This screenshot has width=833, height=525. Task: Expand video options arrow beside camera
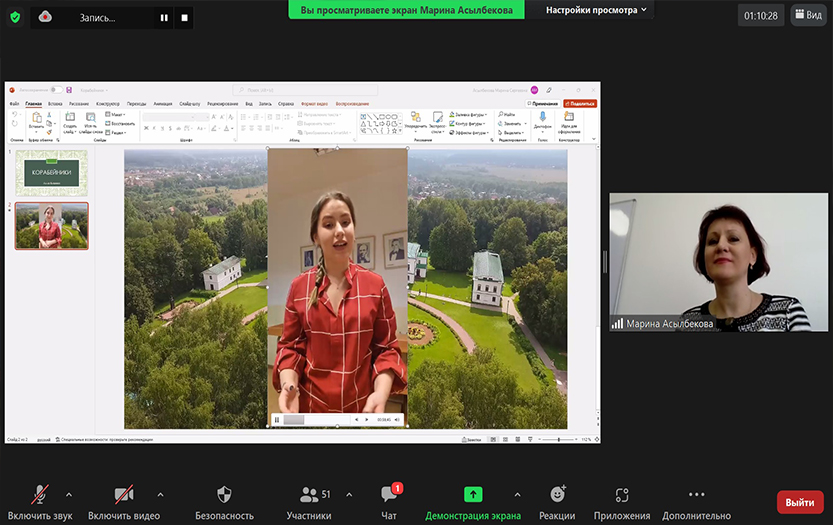(x=160, y=494)
